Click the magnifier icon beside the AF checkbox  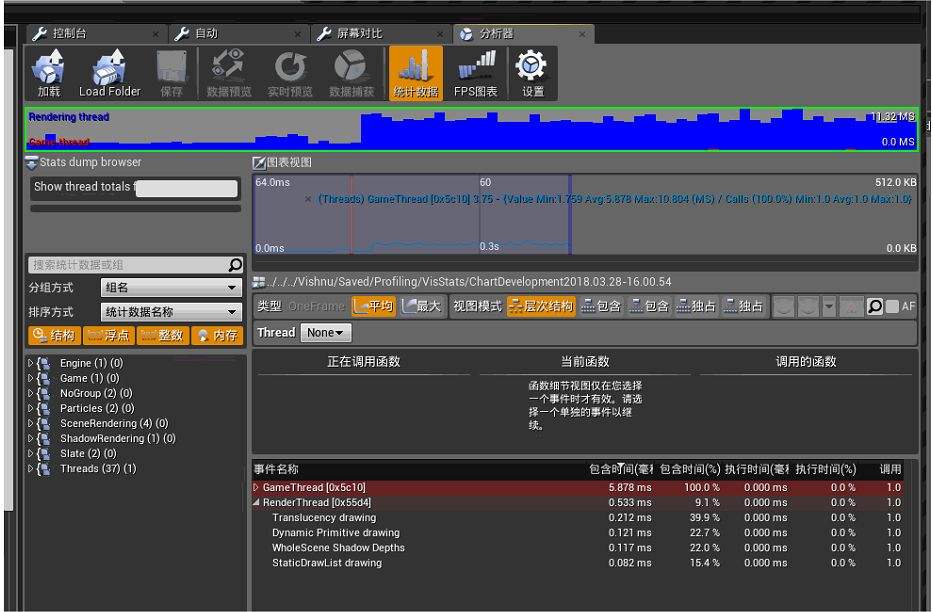(875, 306)
